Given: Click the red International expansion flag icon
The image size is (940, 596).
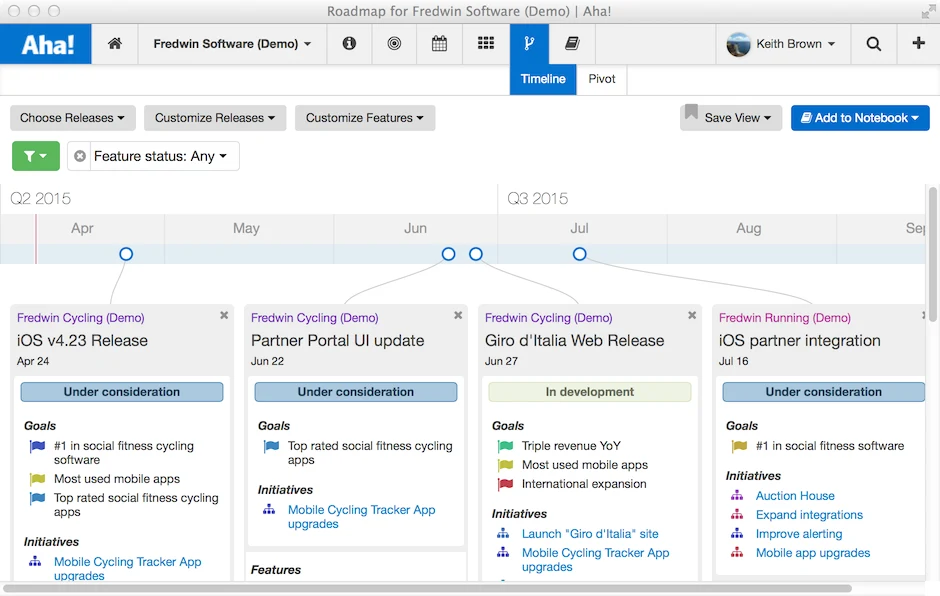Looking at the screenshot, I should 505,484.
